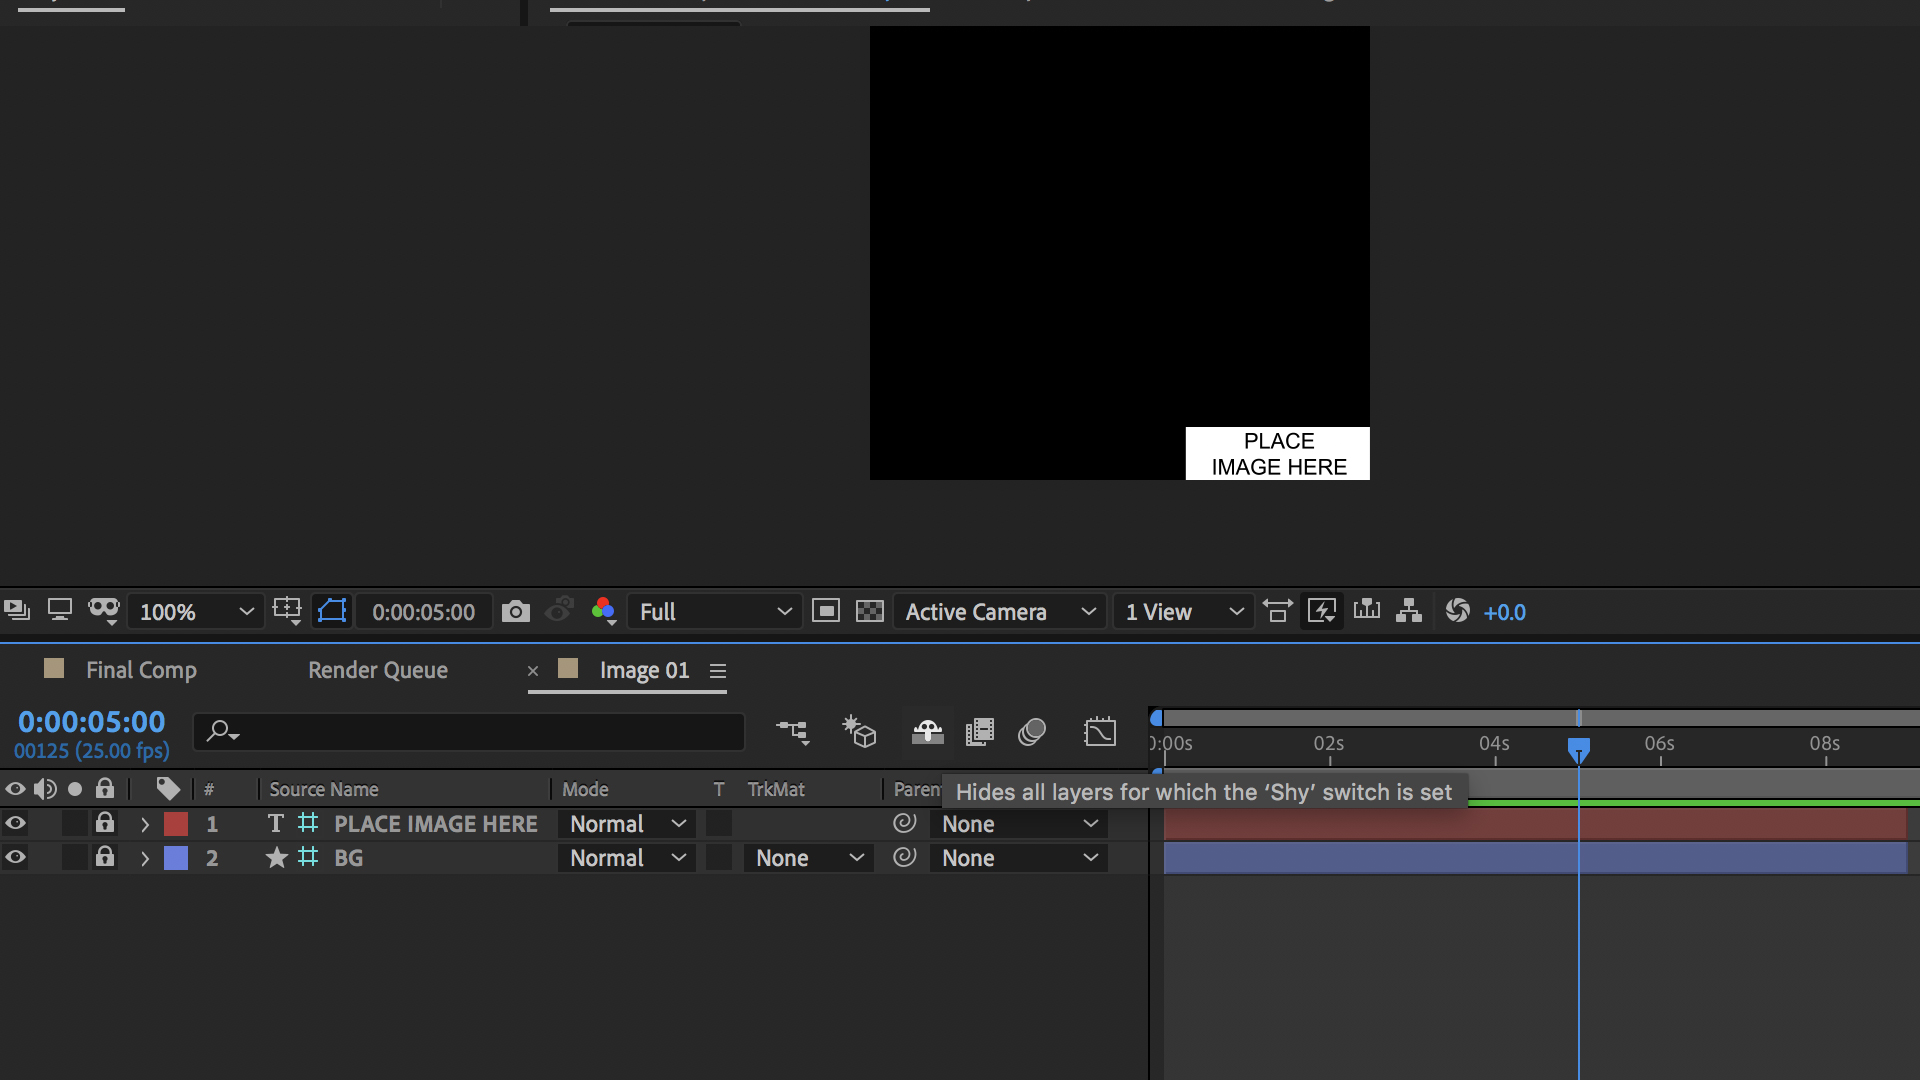
Task: Switch to the Render Queue tab
Action: [x=377, y=670]
